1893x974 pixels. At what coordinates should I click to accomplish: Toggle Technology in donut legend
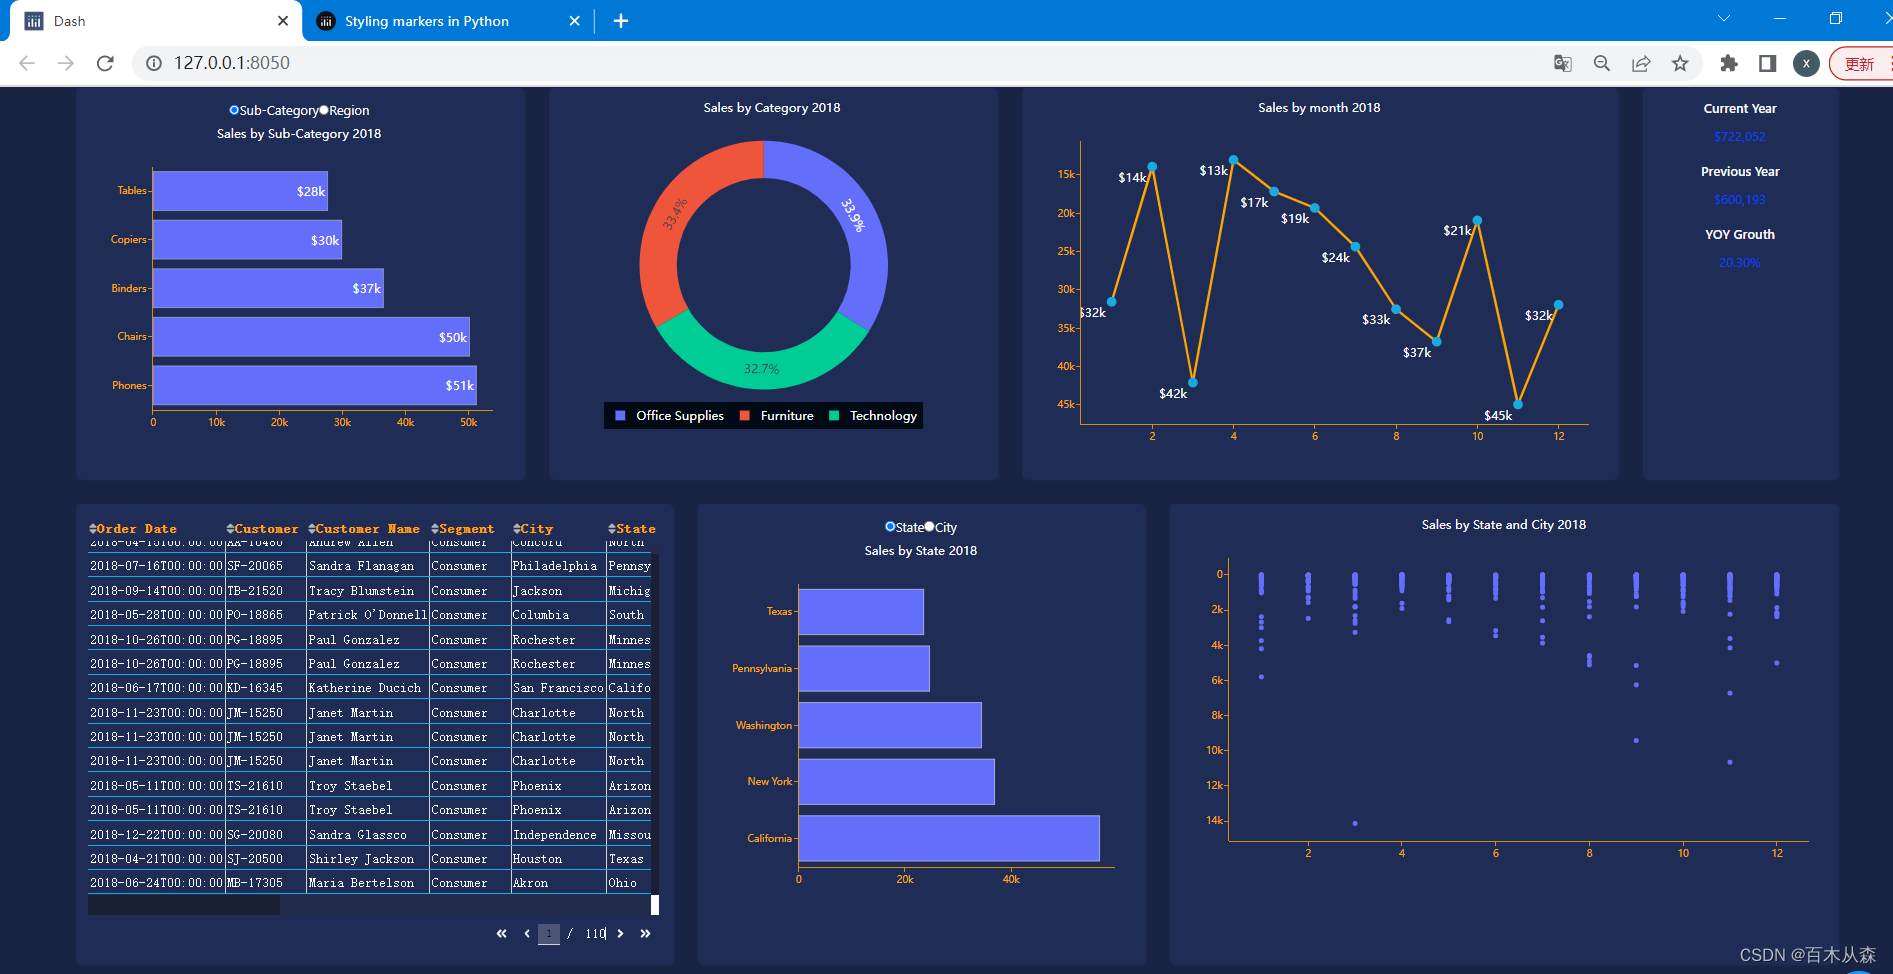tap(873, 416)
